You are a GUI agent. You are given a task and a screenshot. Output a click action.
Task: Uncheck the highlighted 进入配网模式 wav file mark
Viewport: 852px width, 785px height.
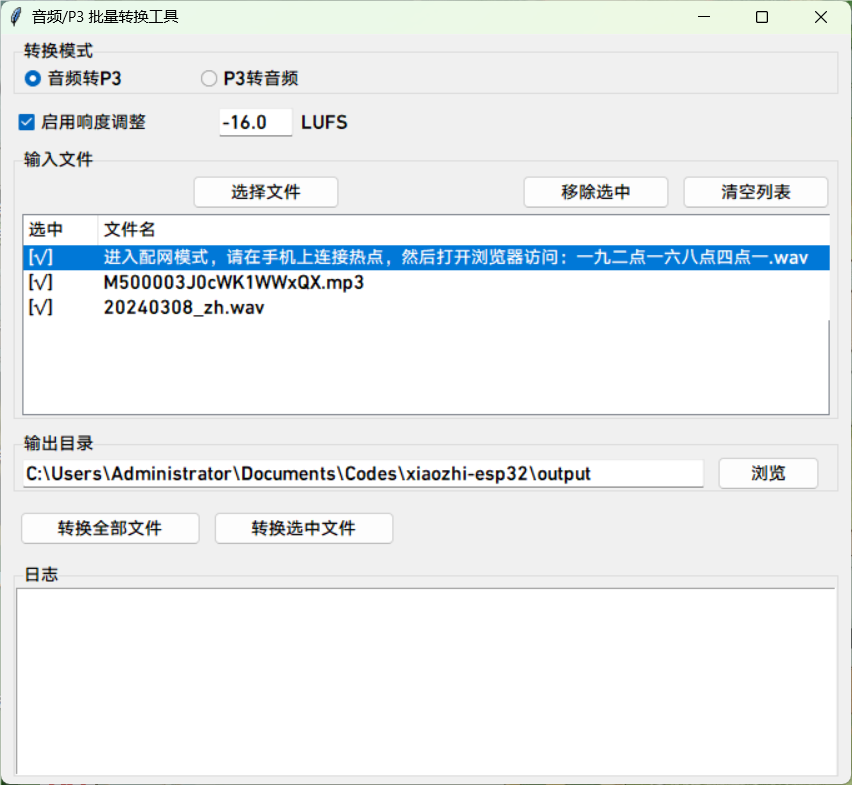[41, 257]
